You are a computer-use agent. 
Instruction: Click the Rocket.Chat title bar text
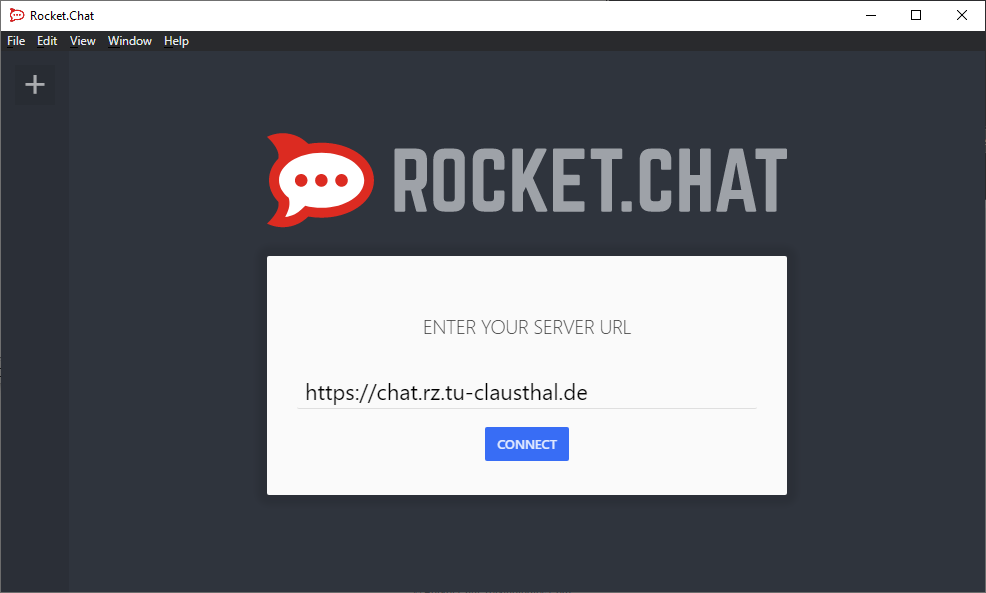62,16
